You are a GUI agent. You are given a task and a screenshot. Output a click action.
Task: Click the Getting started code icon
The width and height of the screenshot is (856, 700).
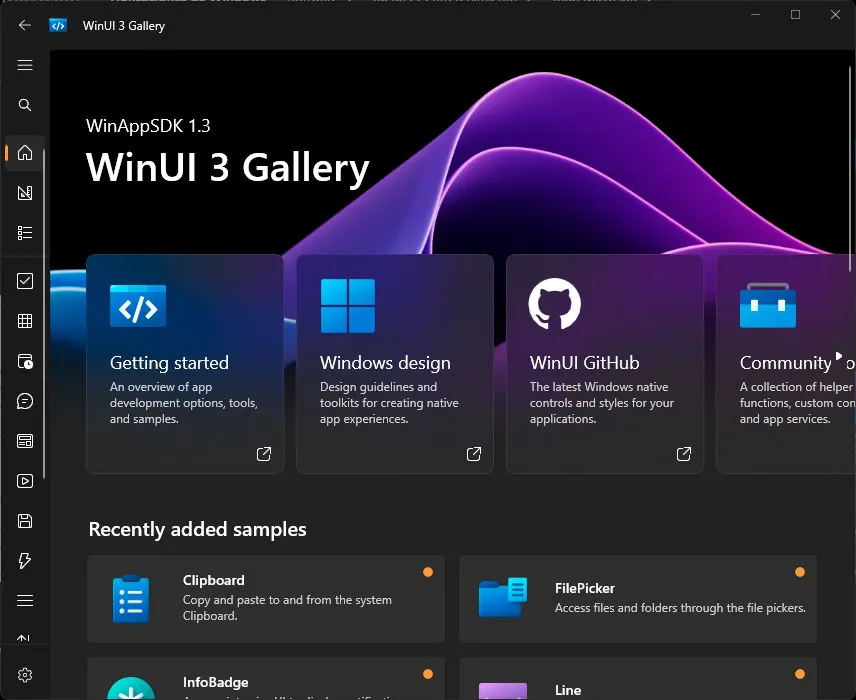138,306
